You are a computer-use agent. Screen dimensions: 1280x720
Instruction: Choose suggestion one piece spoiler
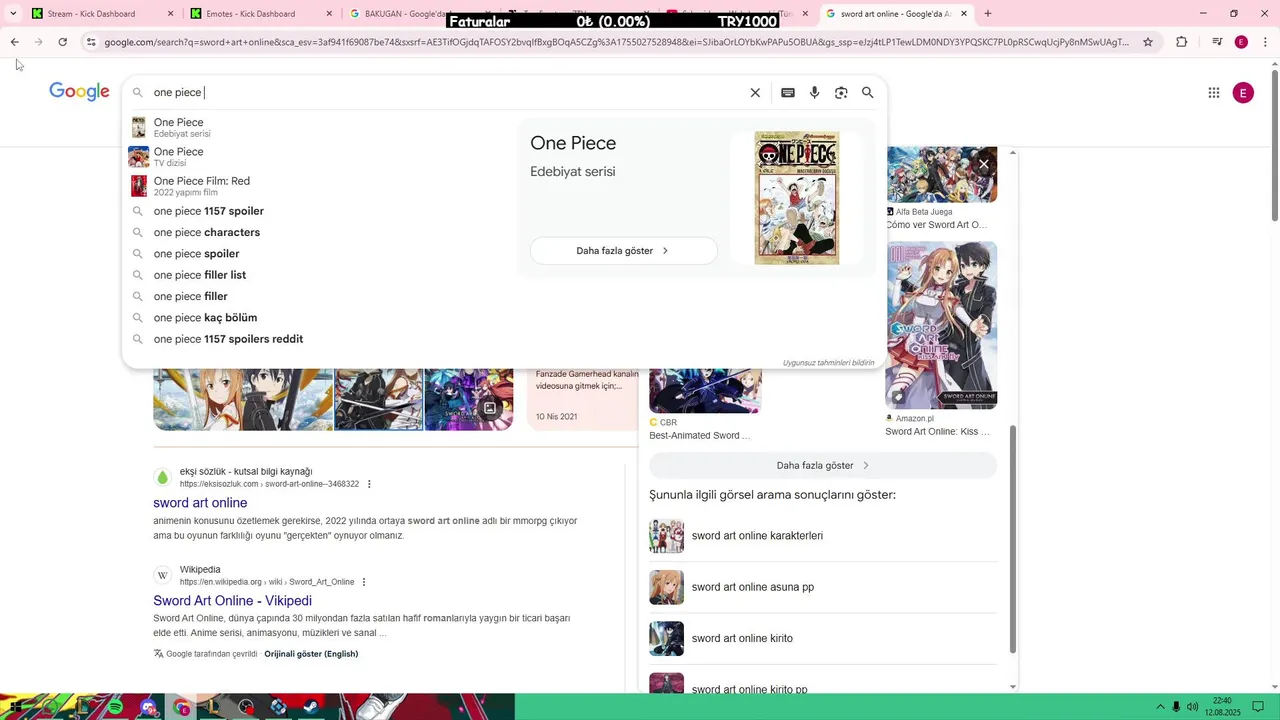click(319, 254)
